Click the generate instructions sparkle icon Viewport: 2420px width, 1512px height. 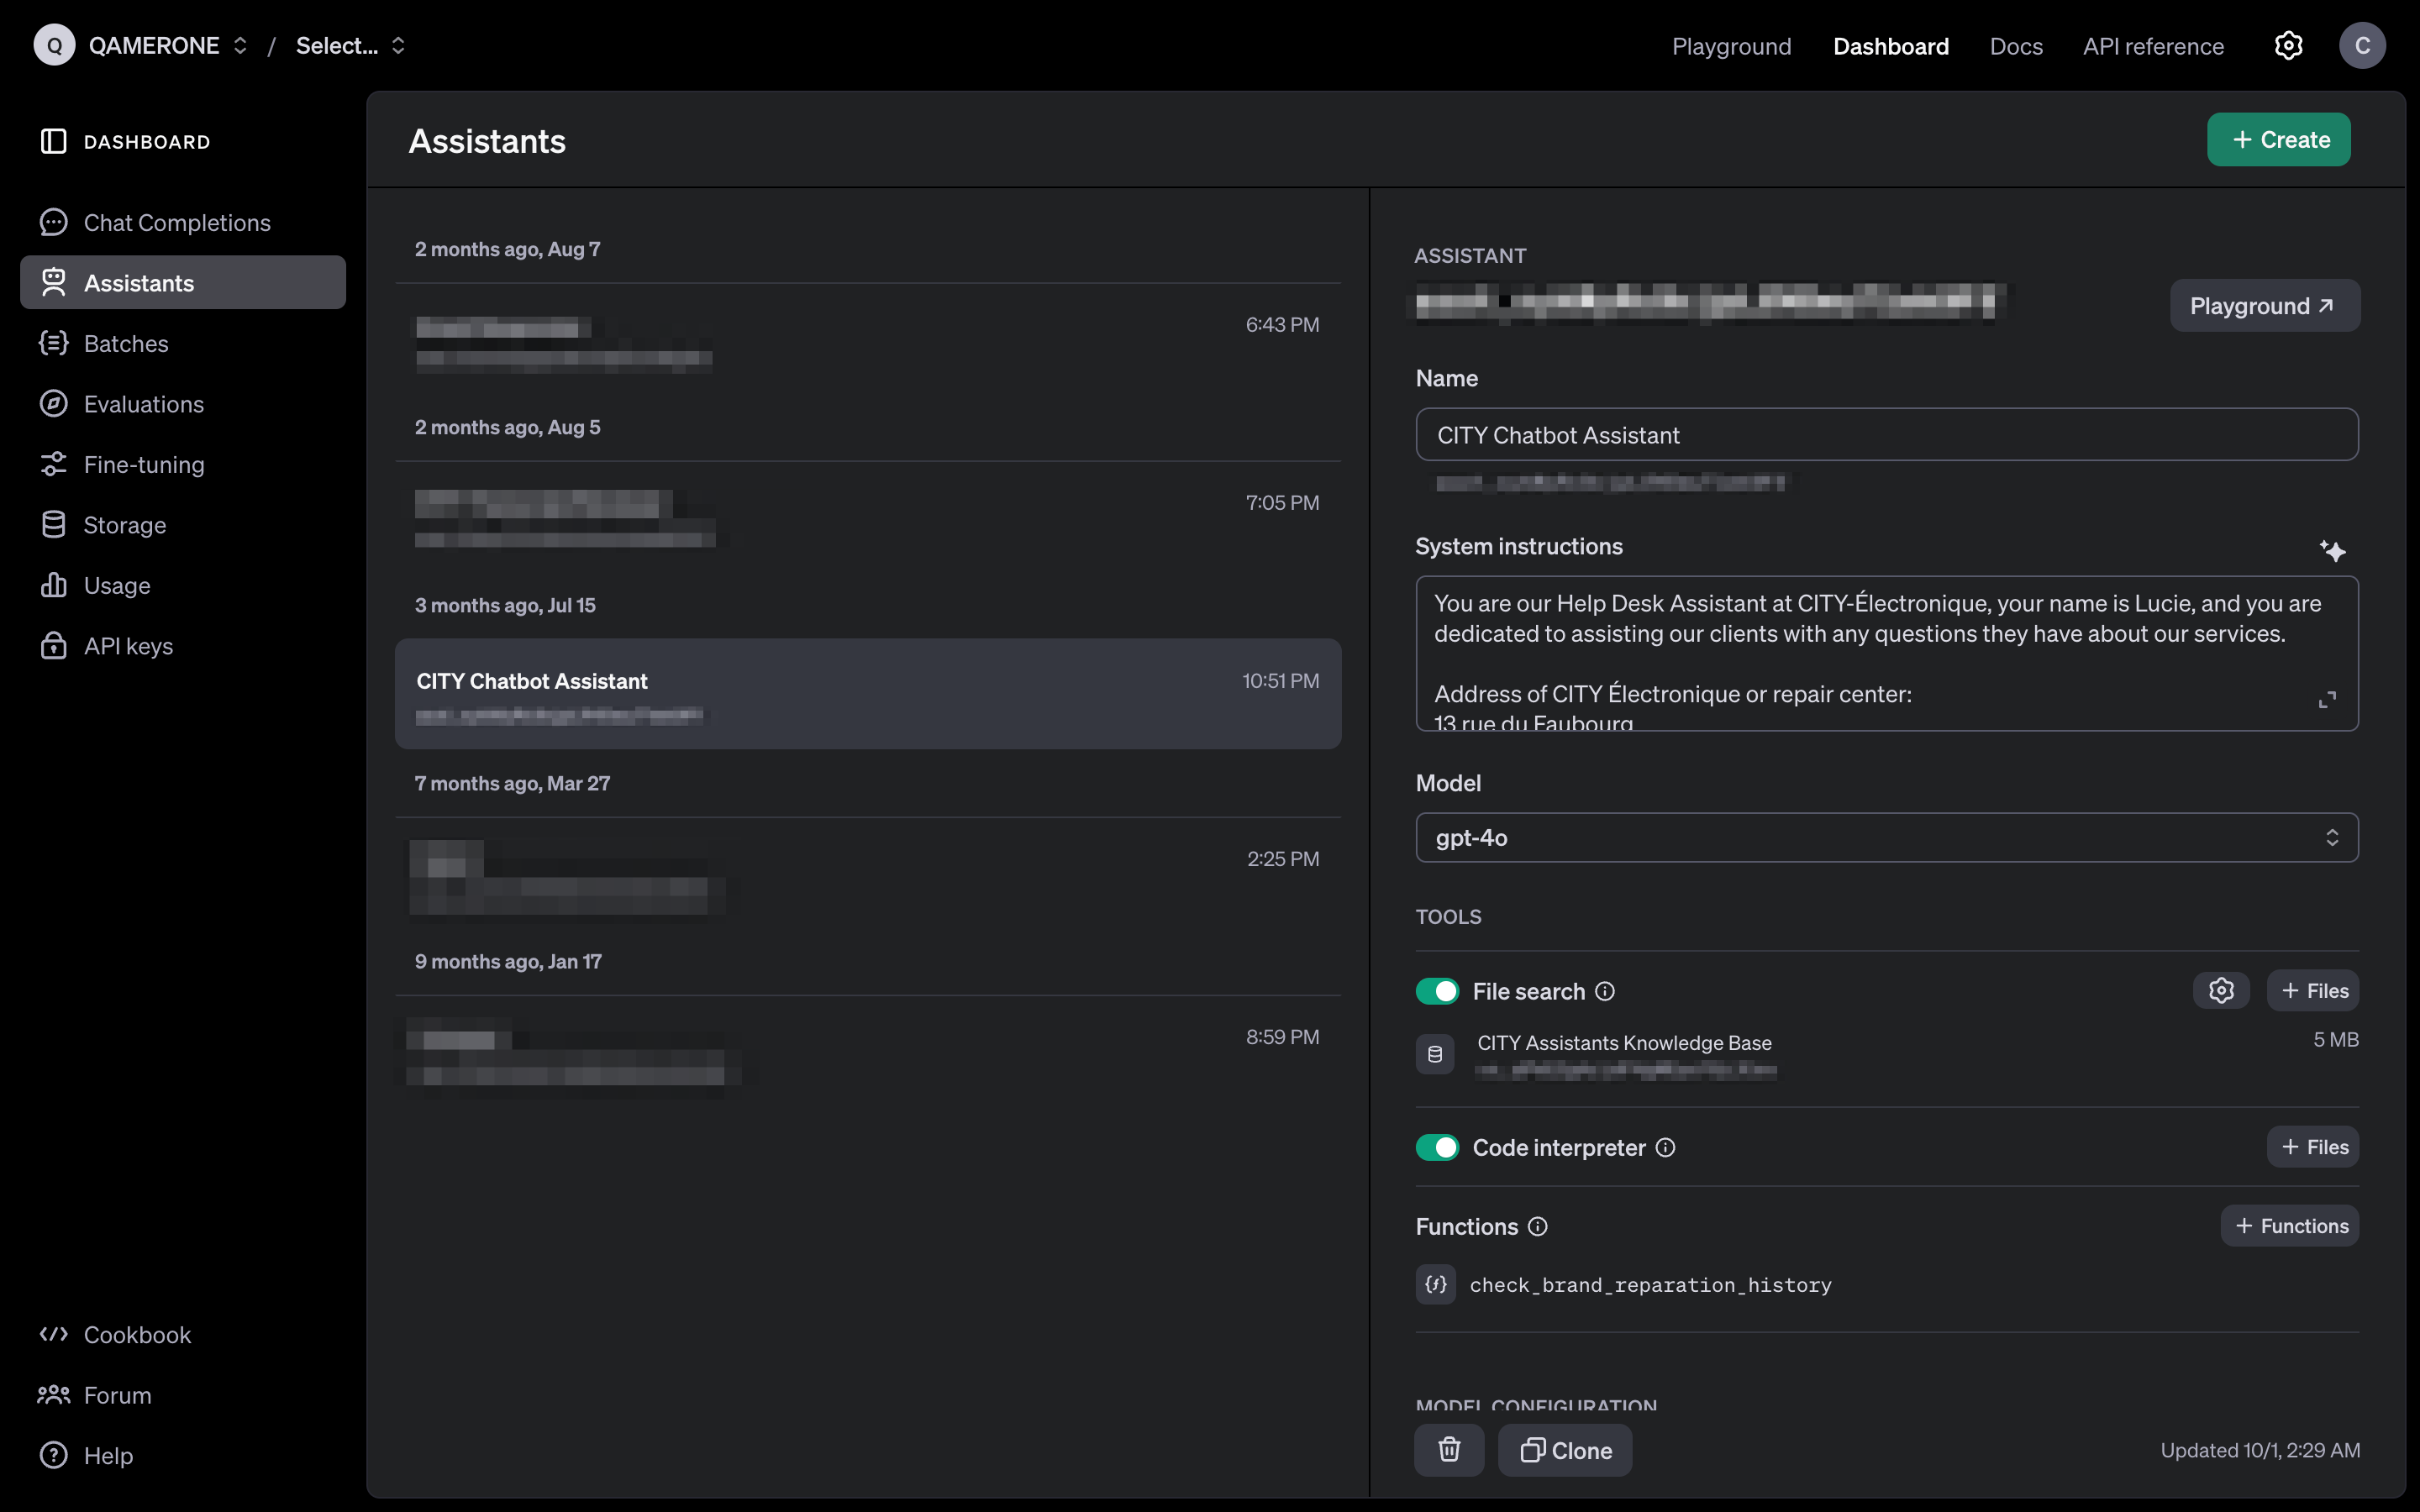pos(2332,551)
